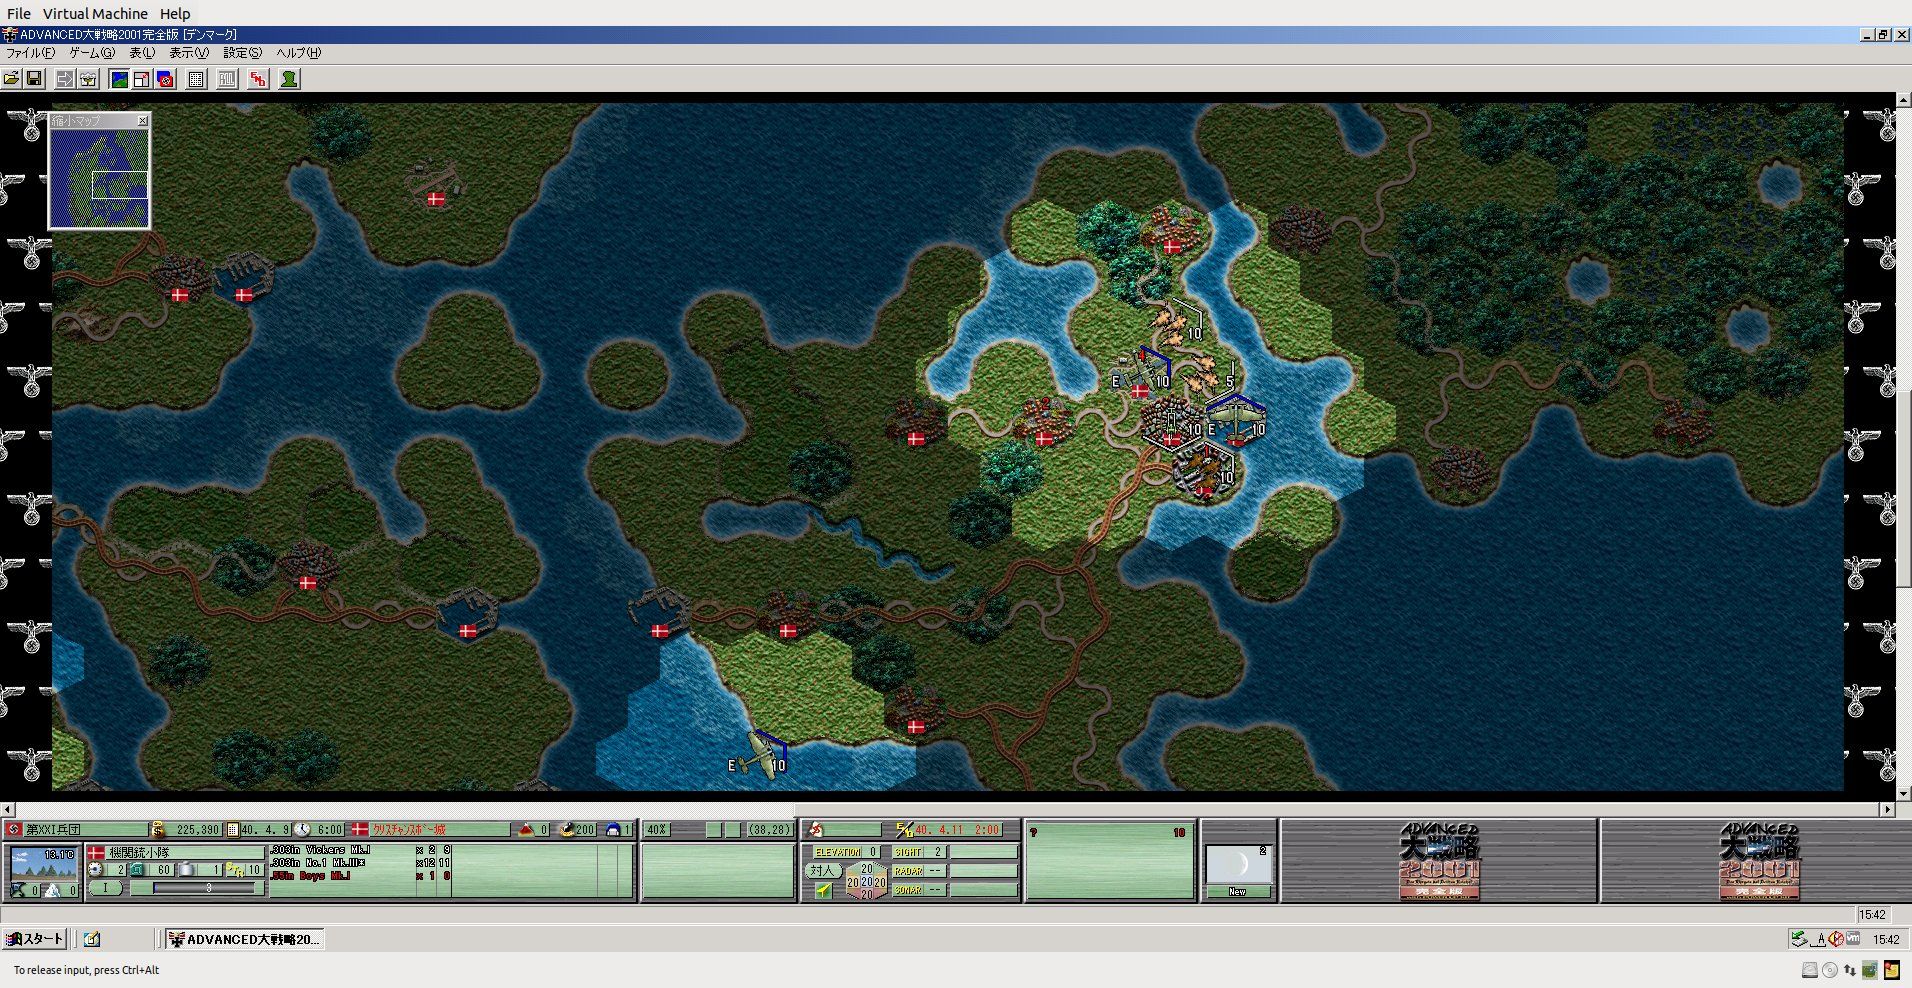Click the toolbar icon right of the grey arrow

click(x=88, y=79)
